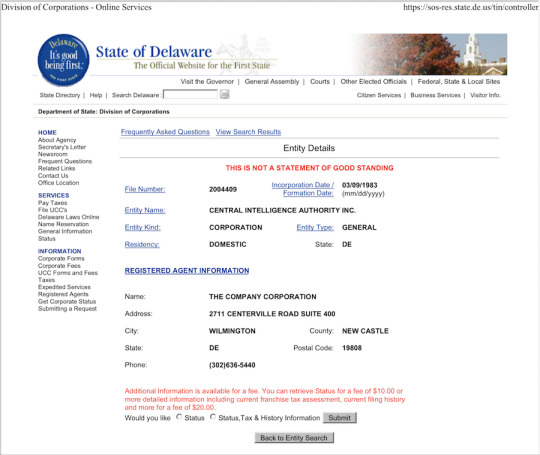
Task: Open View Search Results link
Action: [248, 132]
